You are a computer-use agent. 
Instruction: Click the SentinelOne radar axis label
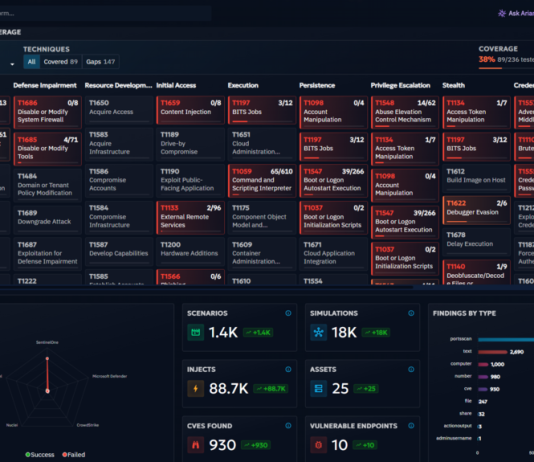pyautogui.click(x=47, y=342)
